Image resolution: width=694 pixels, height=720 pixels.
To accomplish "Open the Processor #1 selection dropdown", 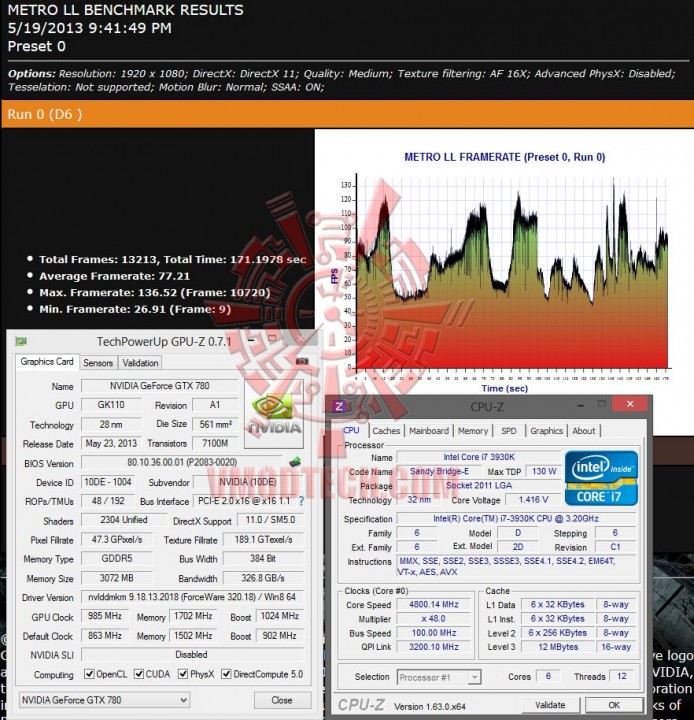I will point(439,677).
